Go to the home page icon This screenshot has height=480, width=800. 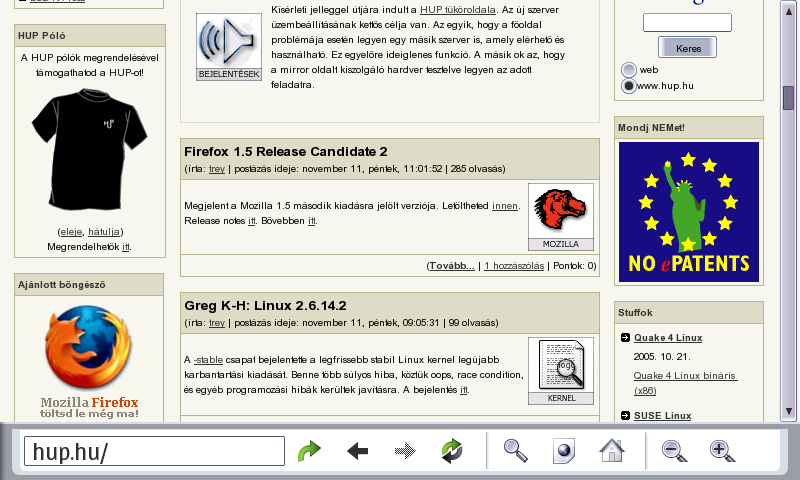coord(612,451)
